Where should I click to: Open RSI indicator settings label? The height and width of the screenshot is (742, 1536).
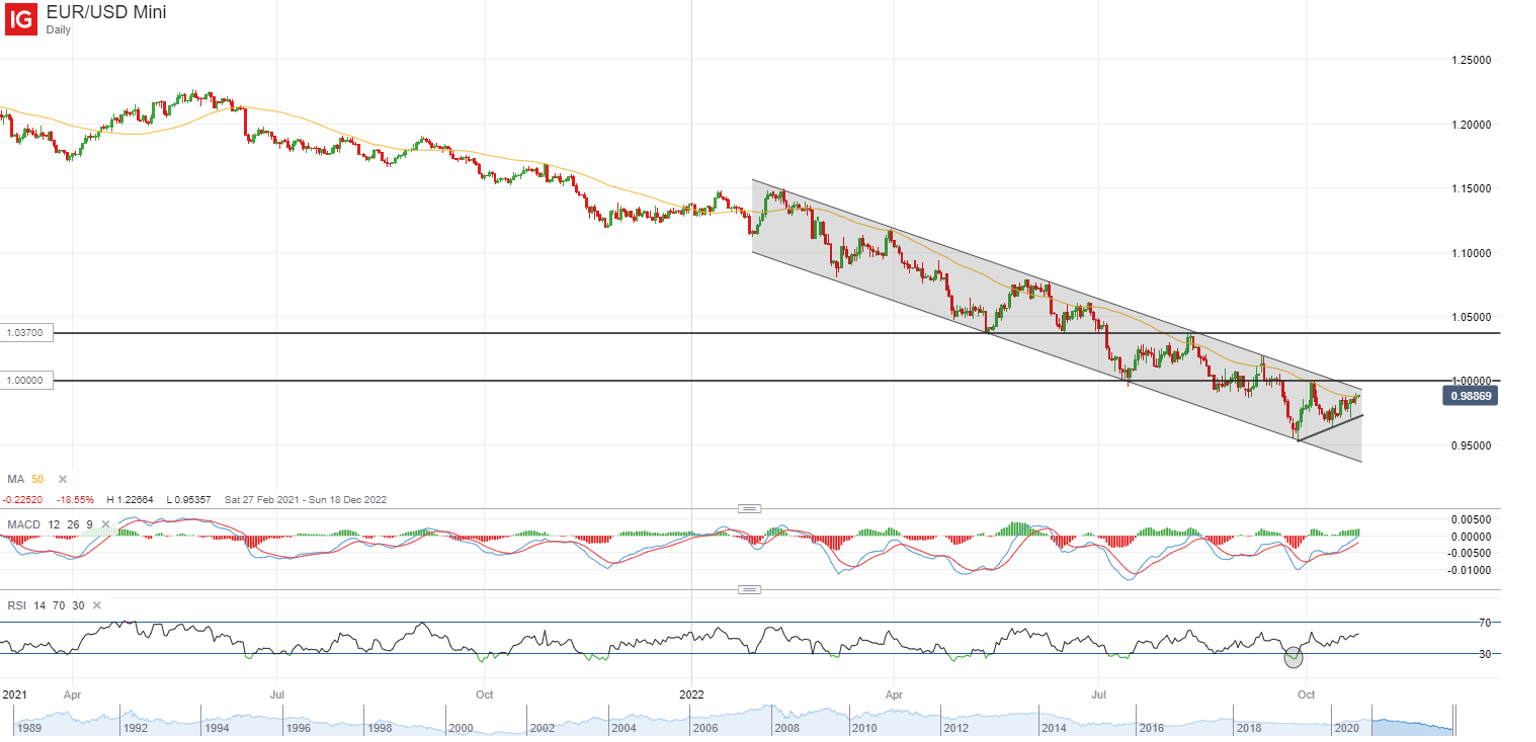pos(15,605)
